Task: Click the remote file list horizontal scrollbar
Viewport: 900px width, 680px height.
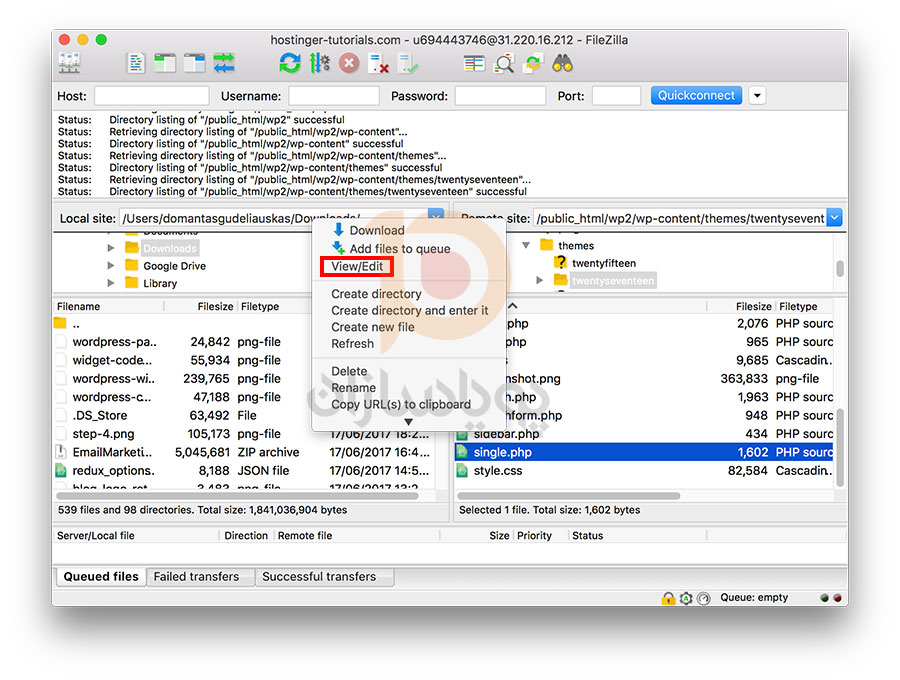Action: [x=570, y=495]
